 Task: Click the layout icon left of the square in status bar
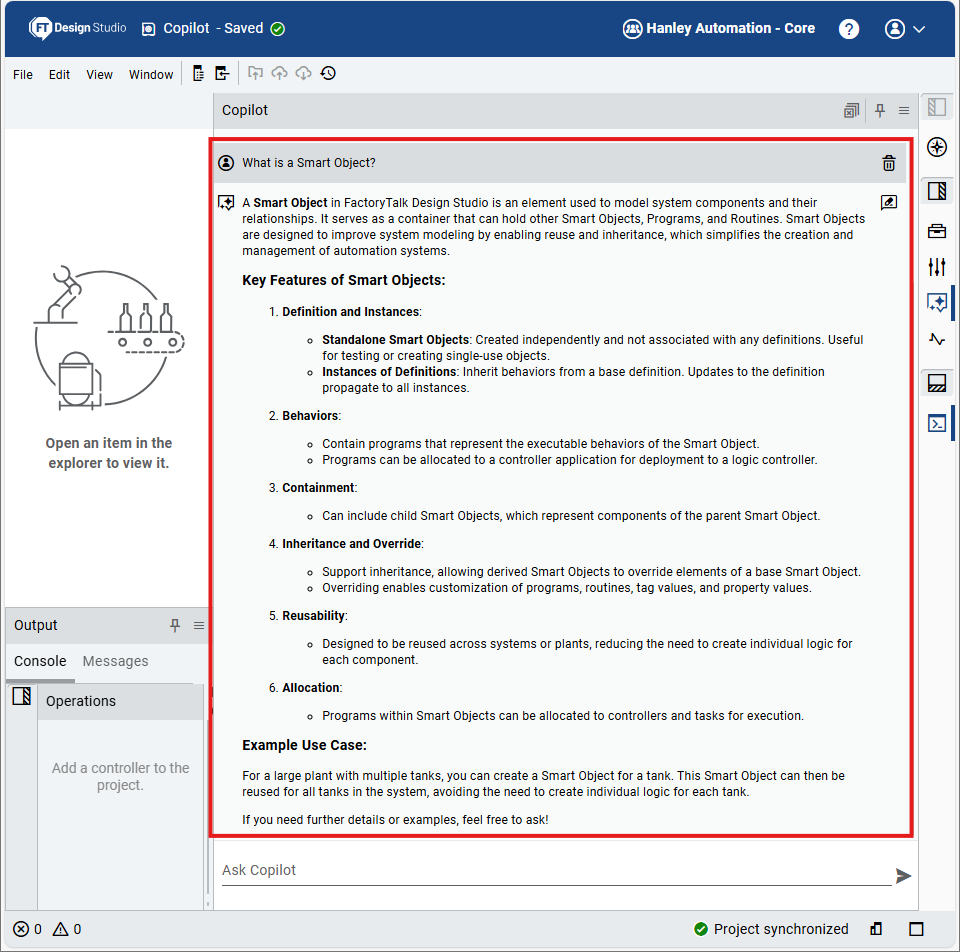876,929
